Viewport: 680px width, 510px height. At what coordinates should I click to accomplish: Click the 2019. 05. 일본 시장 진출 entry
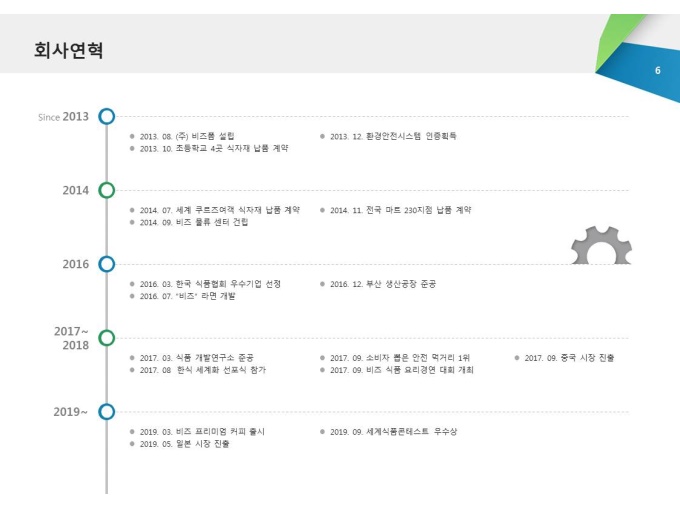point(184,444)
